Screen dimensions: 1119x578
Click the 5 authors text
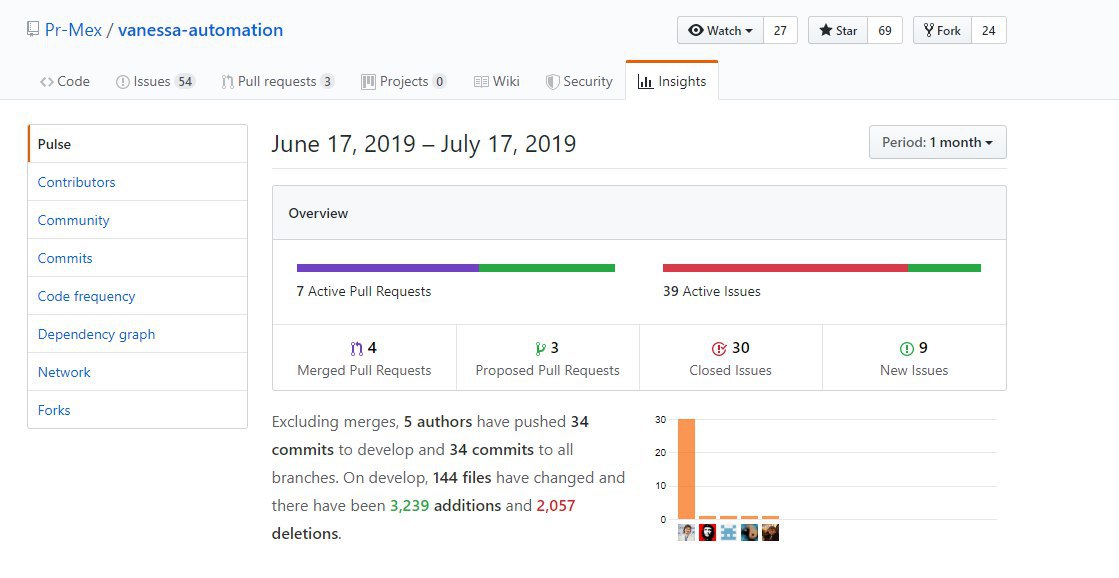[x=437, y=422]
